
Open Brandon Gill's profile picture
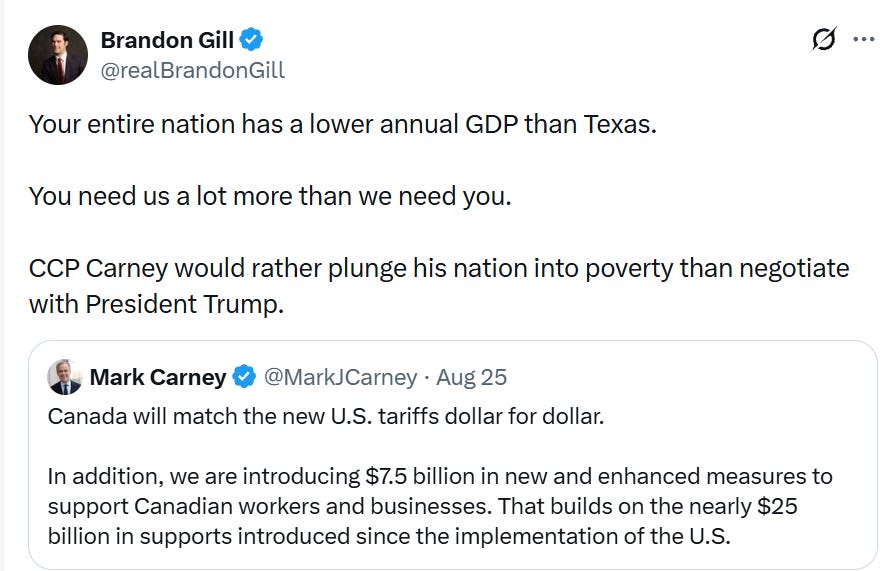58,55
